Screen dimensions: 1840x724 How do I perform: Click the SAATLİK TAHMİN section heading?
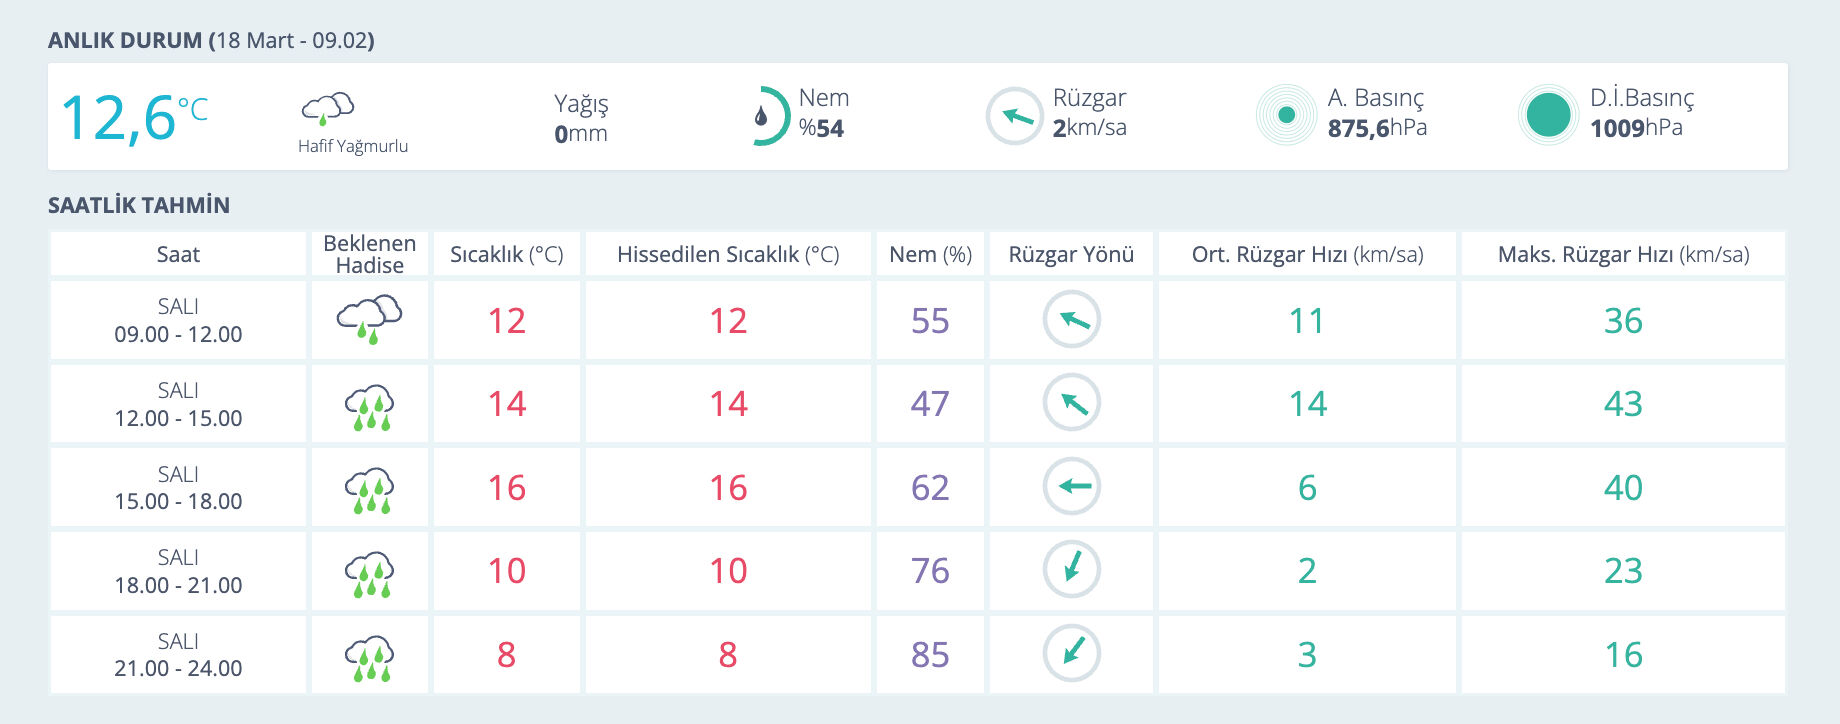pyautogui.click(x=139, y=206)
